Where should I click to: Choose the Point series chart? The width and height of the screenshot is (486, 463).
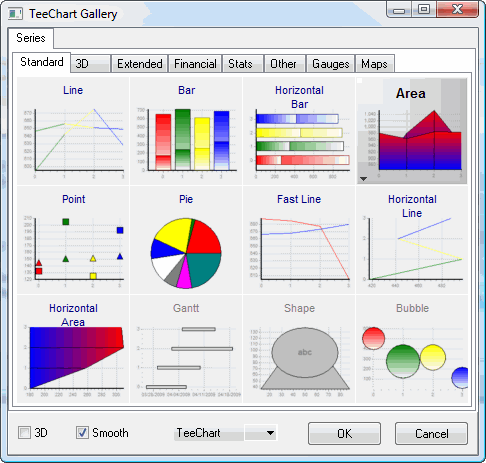(x=73, y=240)
